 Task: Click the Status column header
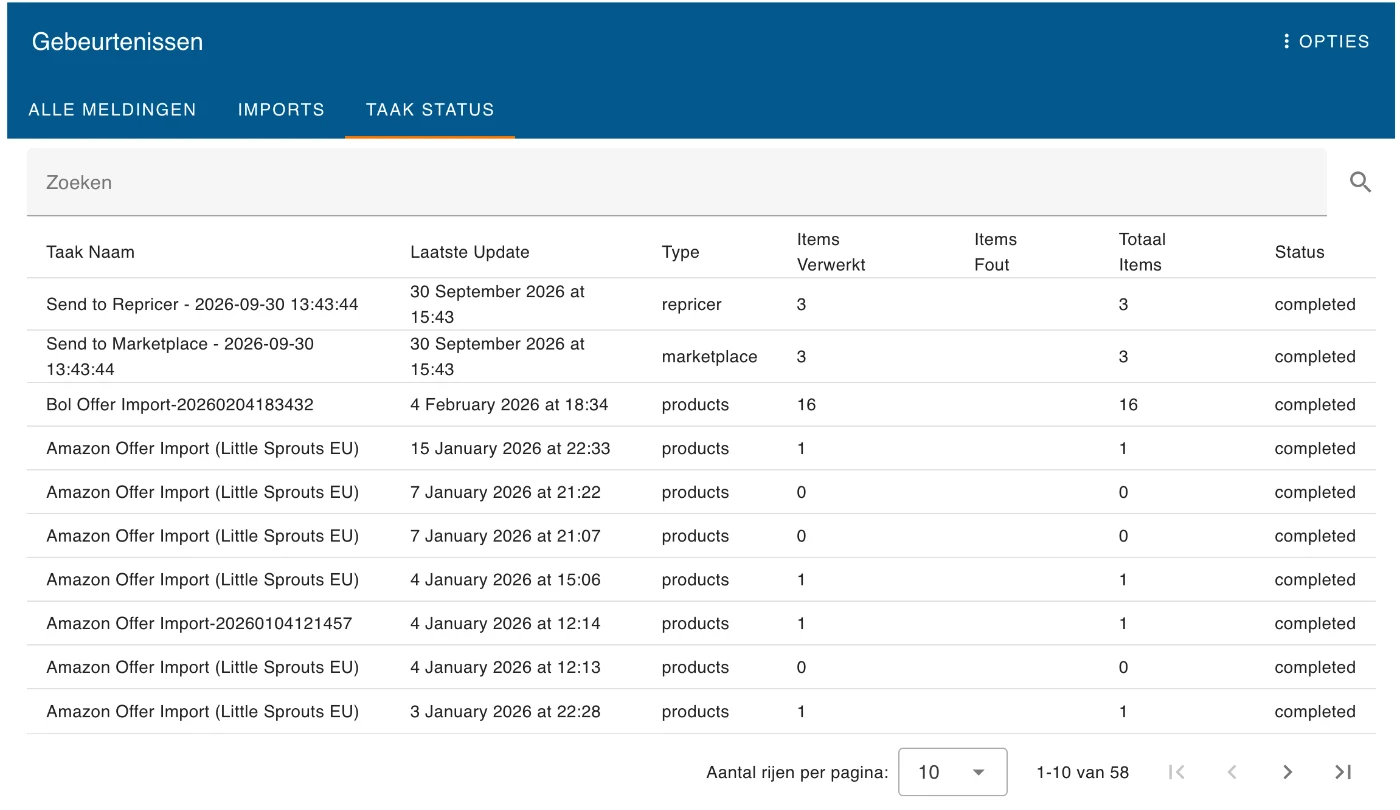pyautogui.click(x=1299, y=252)
